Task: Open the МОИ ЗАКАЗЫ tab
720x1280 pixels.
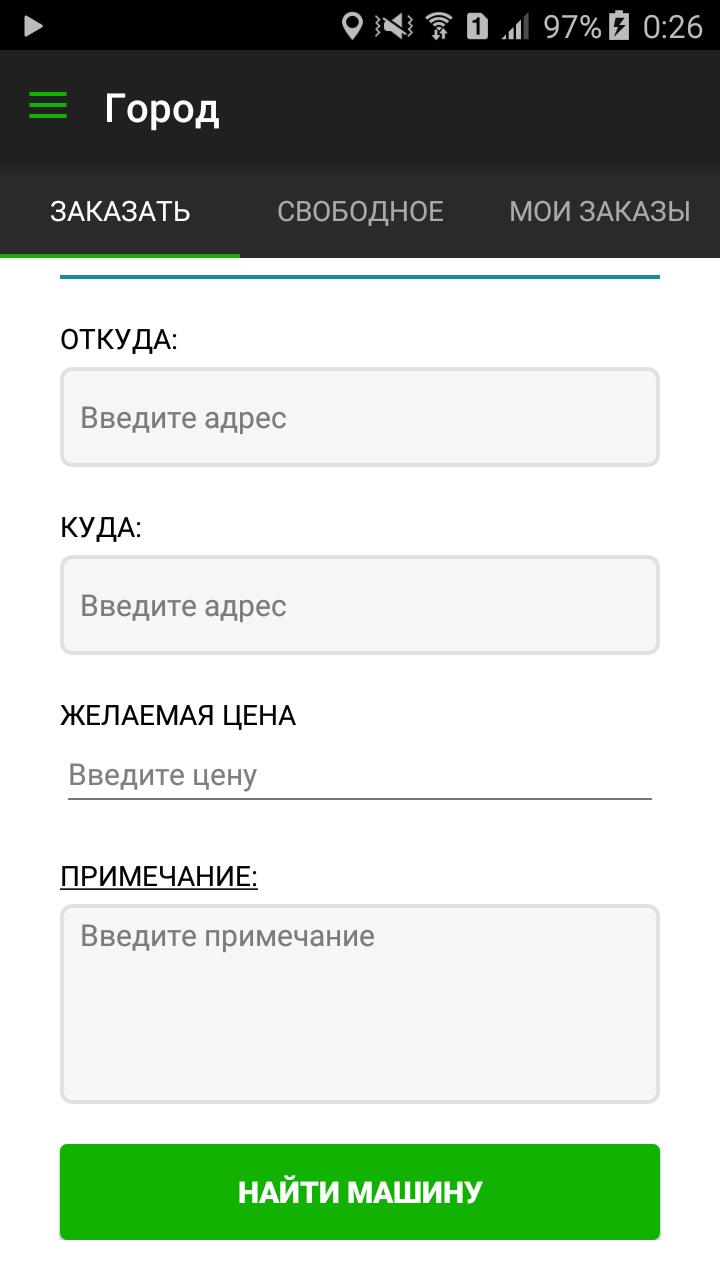Action: coord(600,211)
